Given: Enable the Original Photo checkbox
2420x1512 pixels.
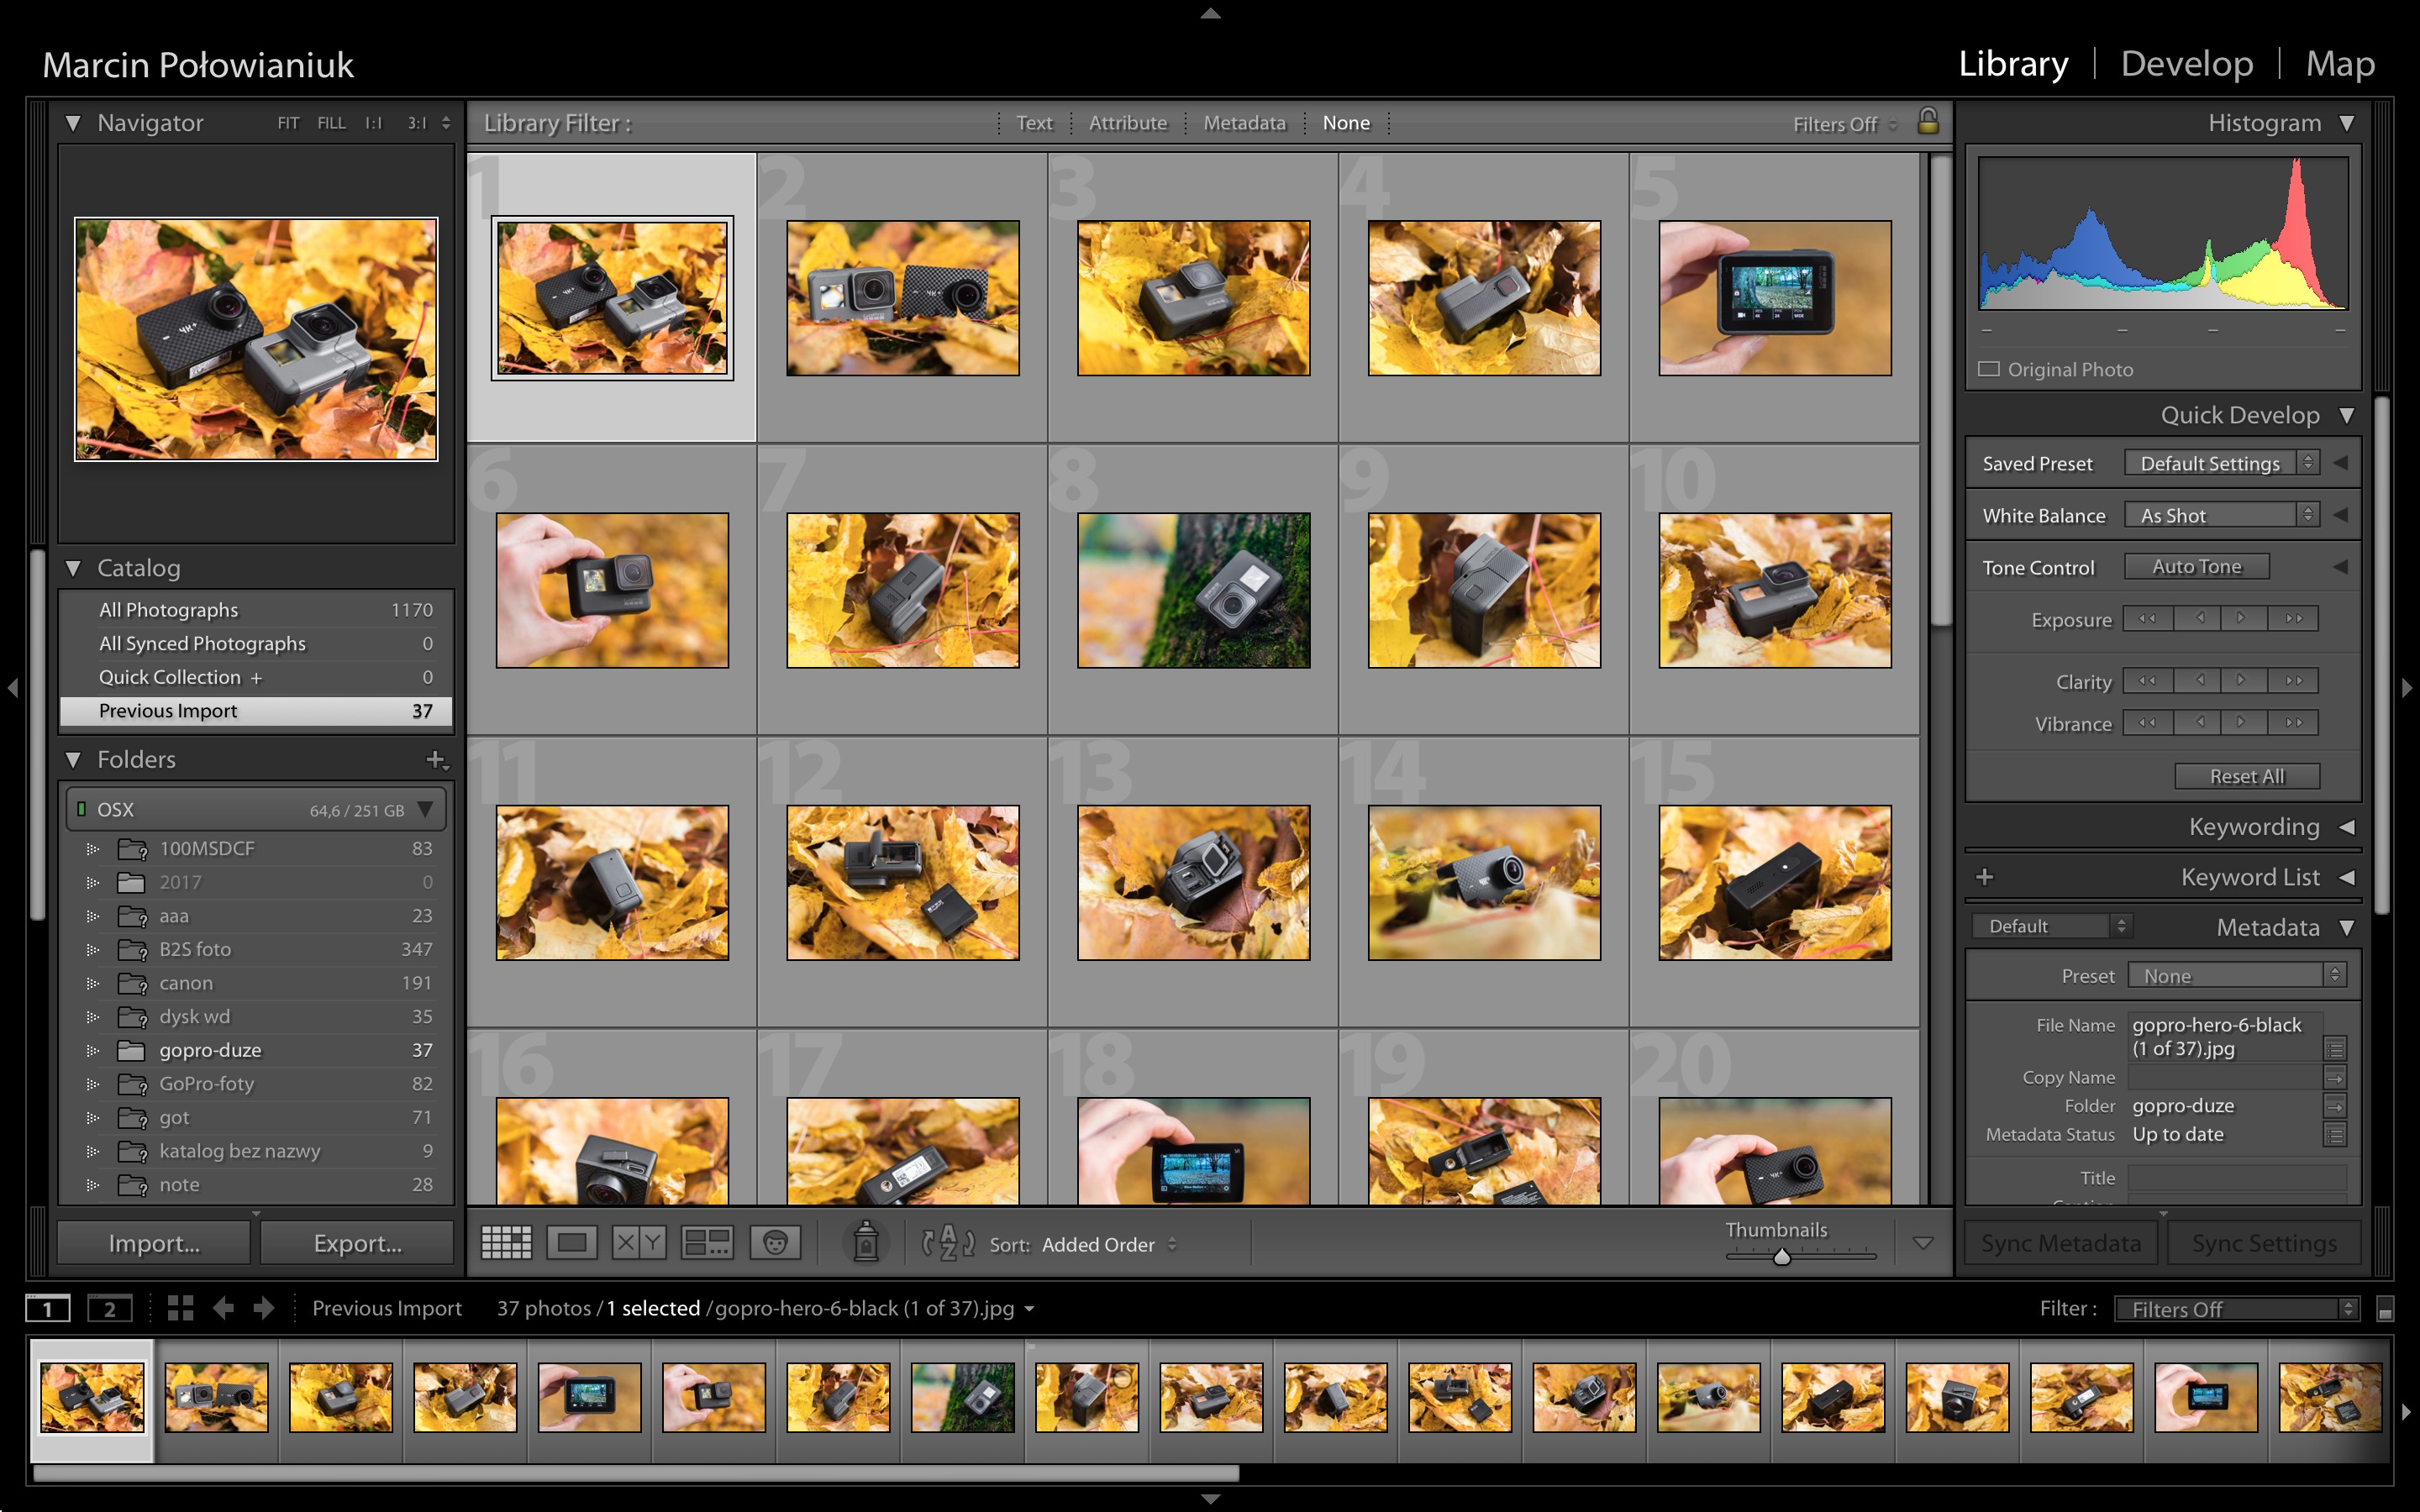Looking at the screenshot, I should [x=1989, y=369].
